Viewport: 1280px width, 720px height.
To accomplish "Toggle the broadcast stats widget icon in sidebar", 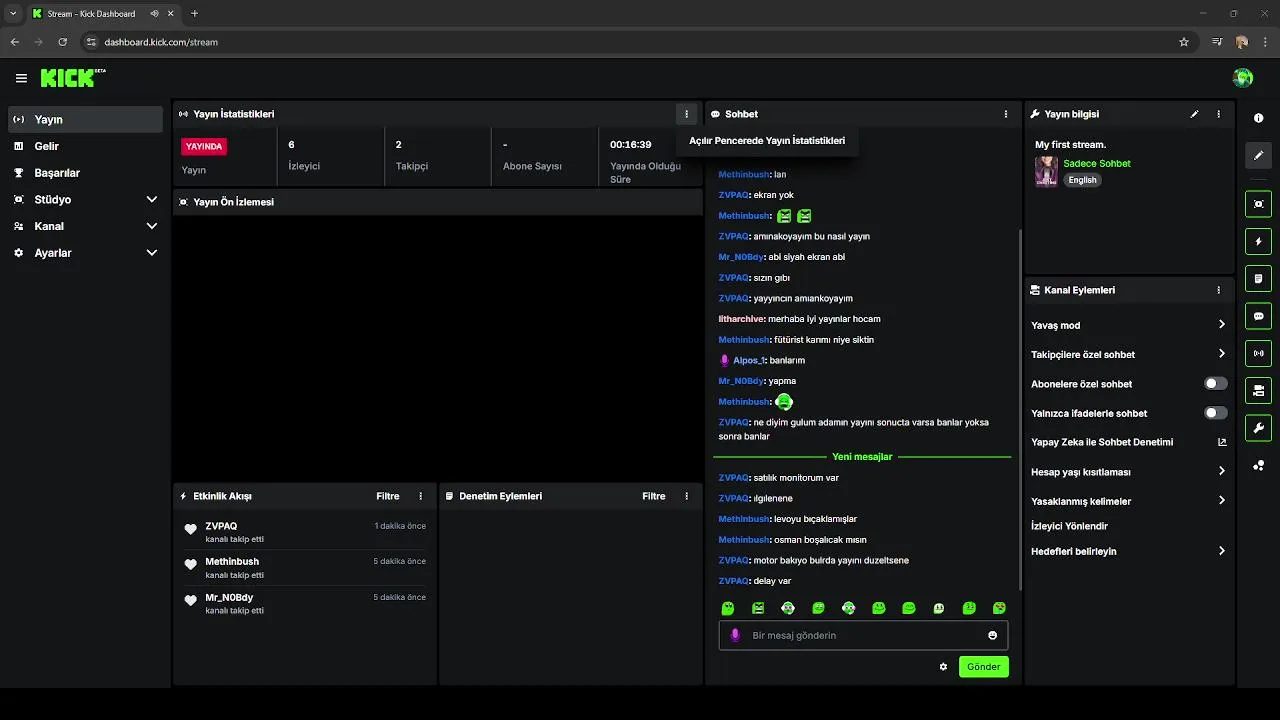I will pos(1258,353).
